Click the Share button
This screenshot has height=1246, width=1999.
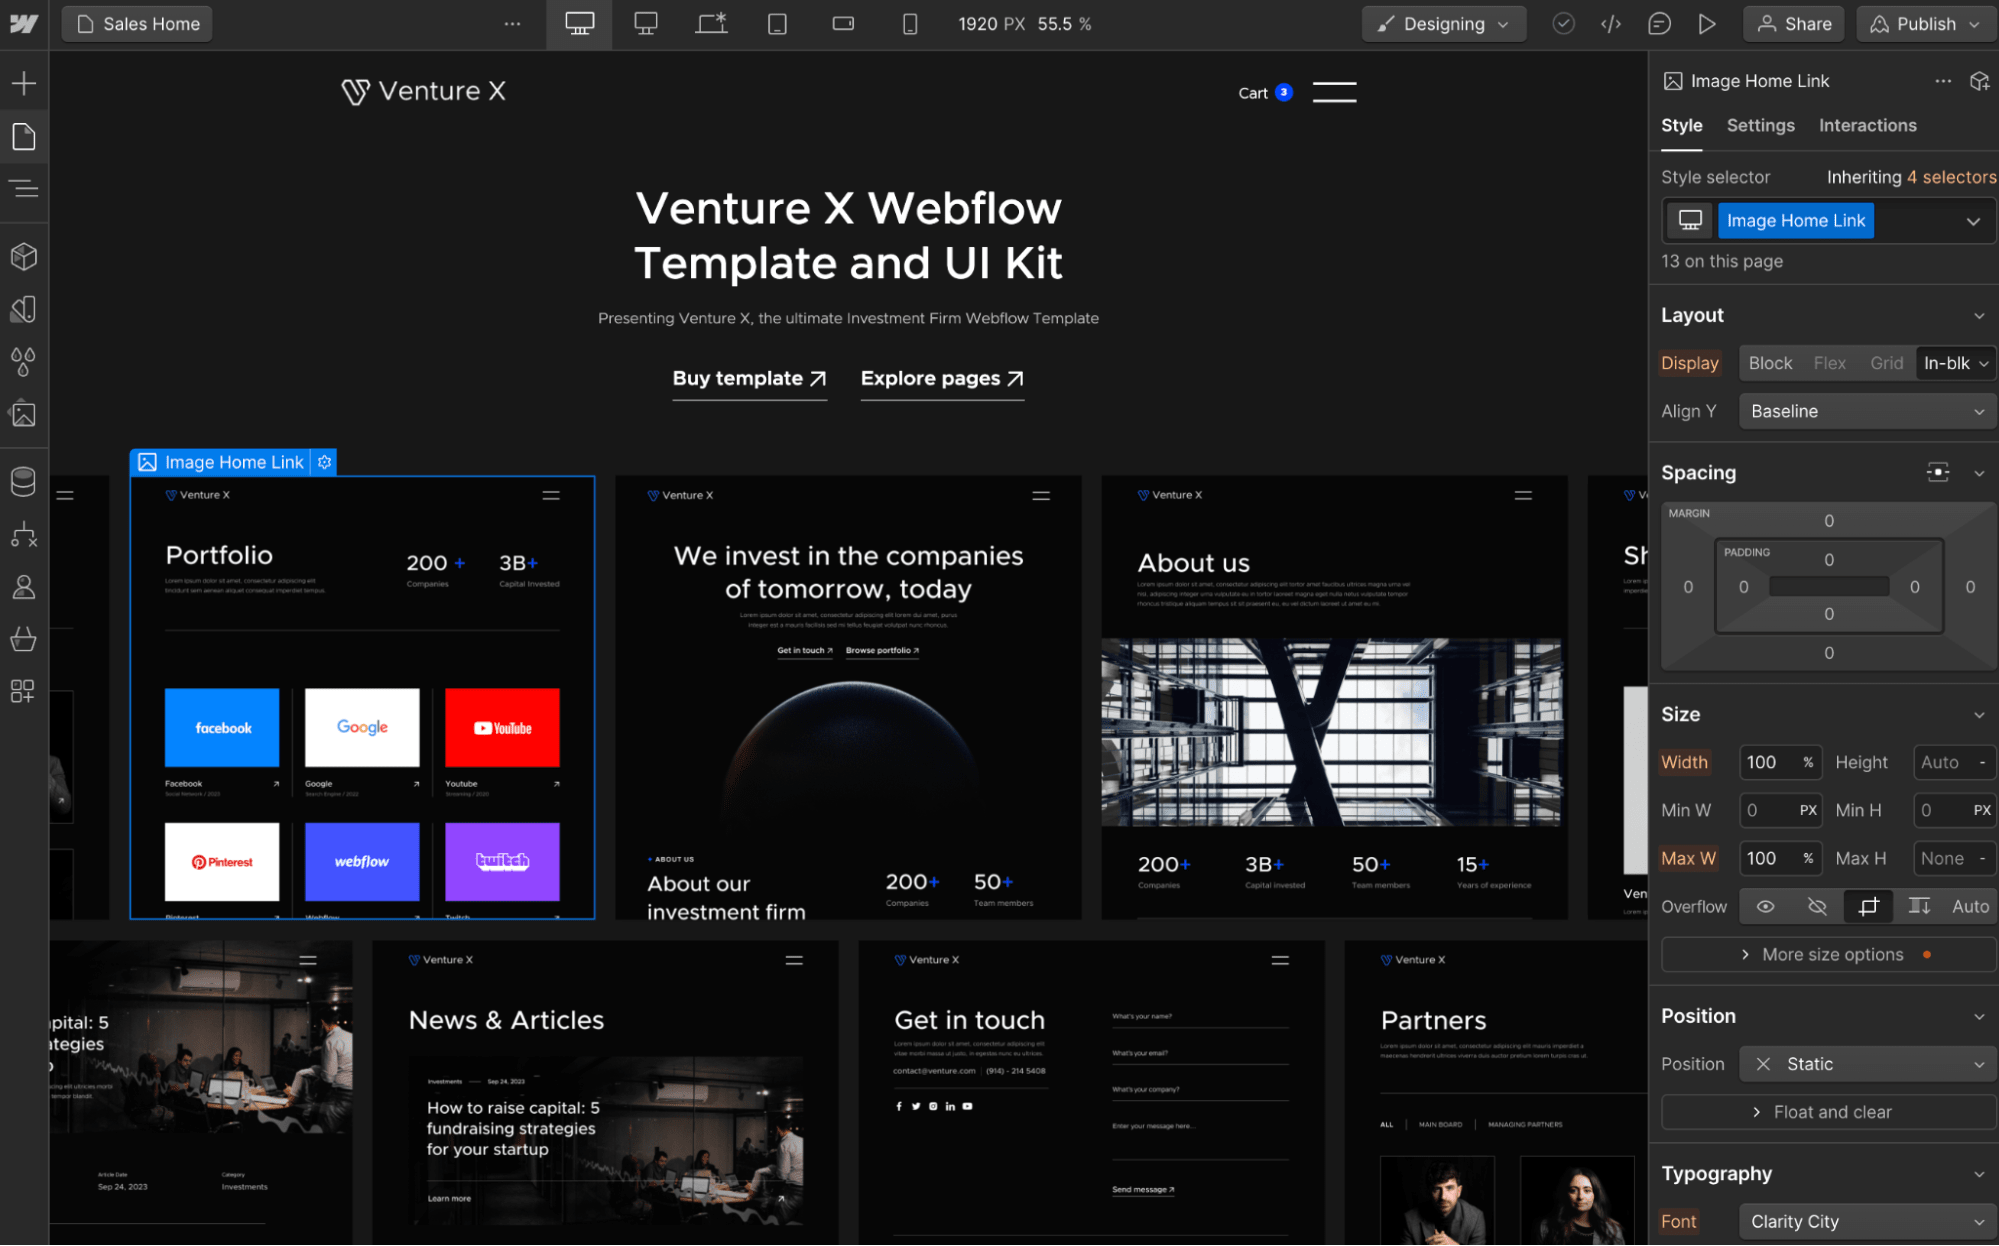(1794, 24)
